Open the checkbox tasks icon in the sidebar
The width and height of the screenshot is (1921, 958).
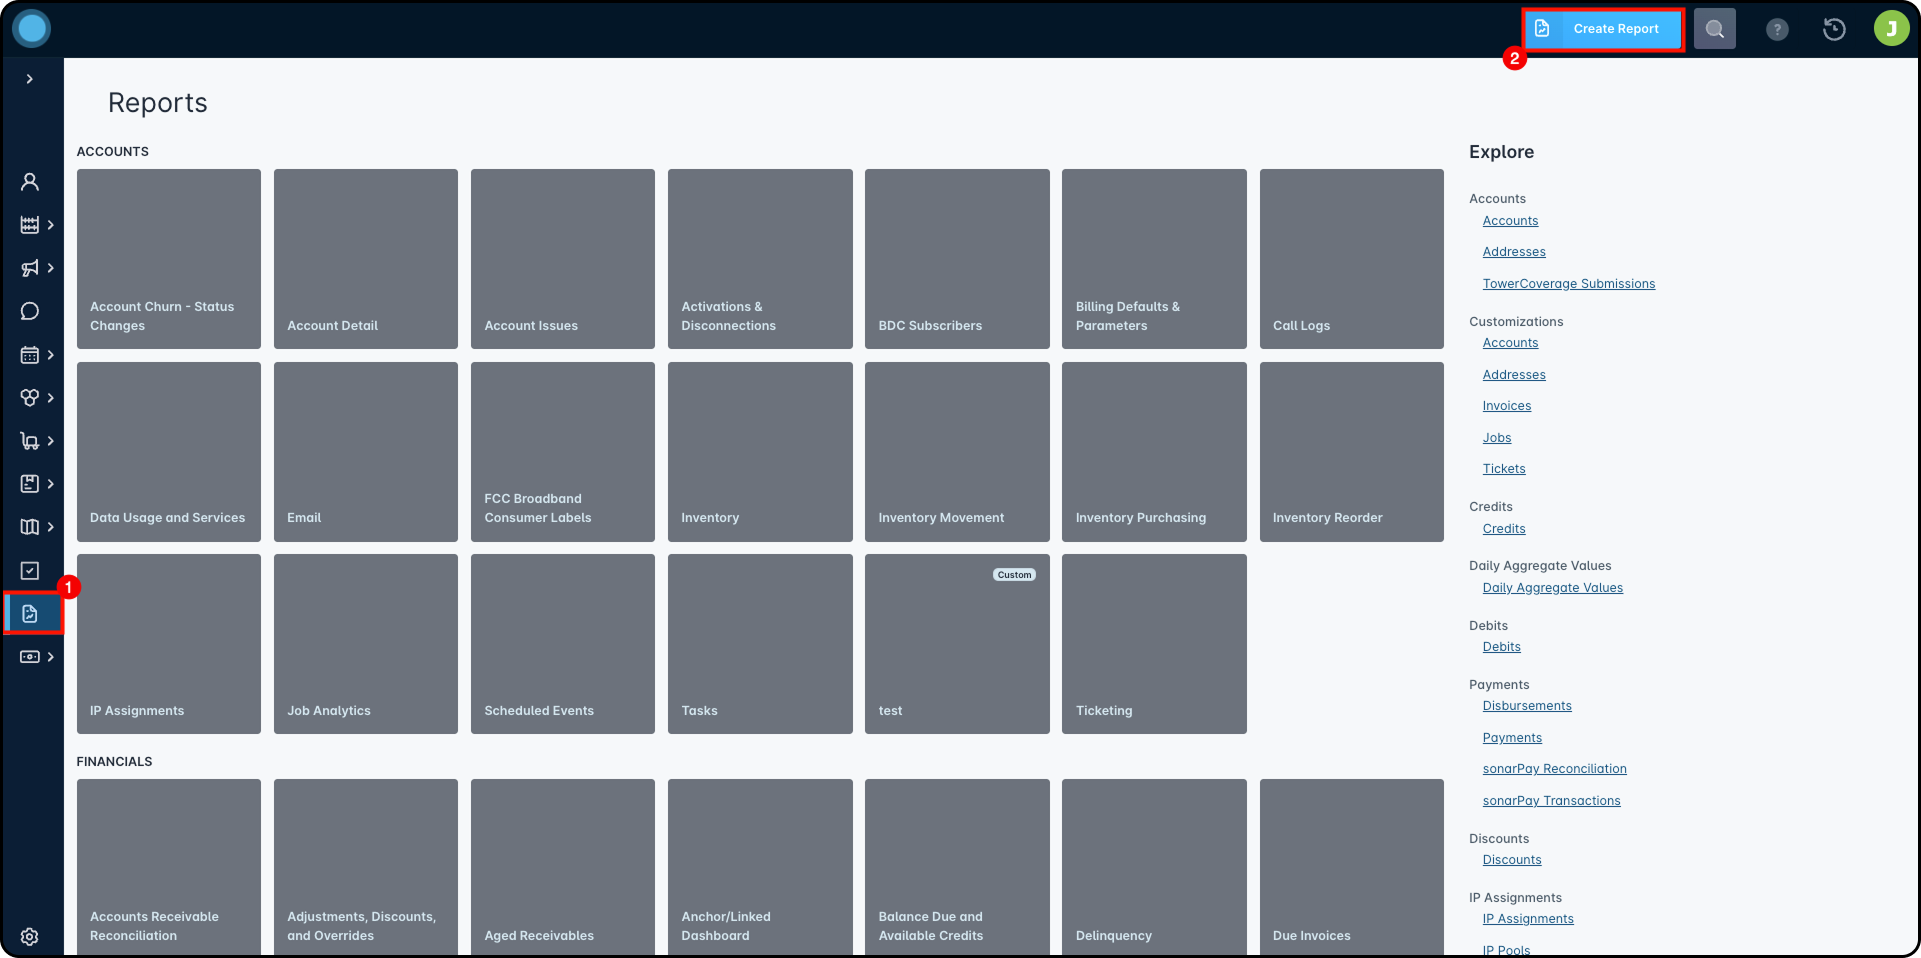tap(30, 570)
